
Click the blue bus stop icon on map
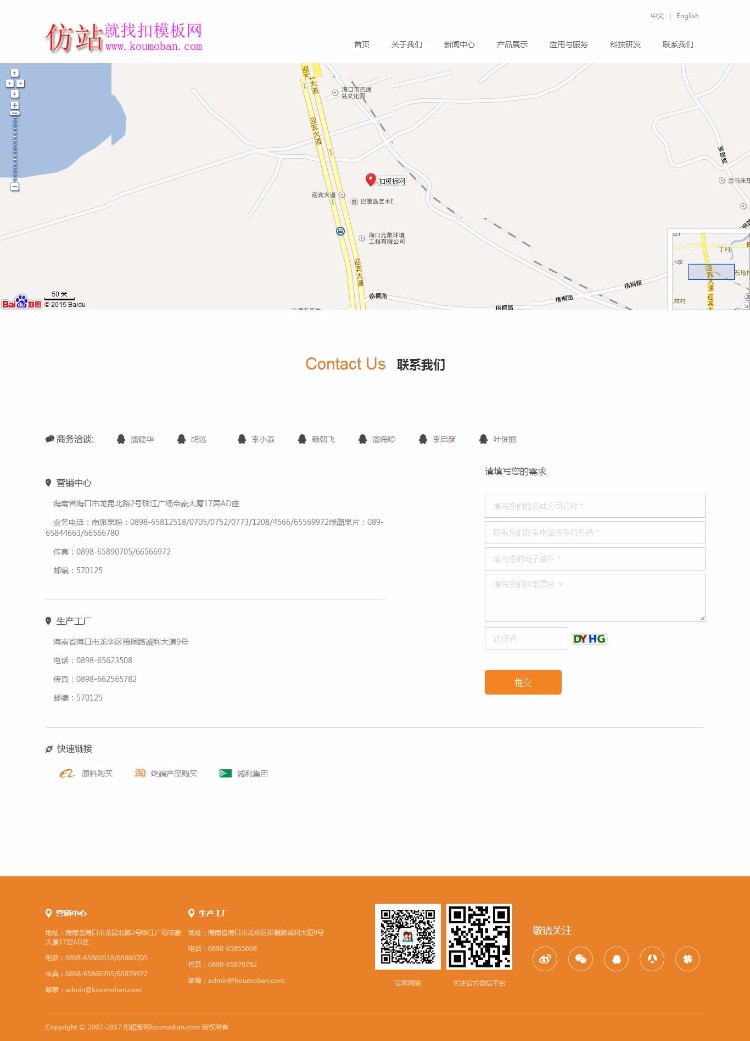(340, 231)
